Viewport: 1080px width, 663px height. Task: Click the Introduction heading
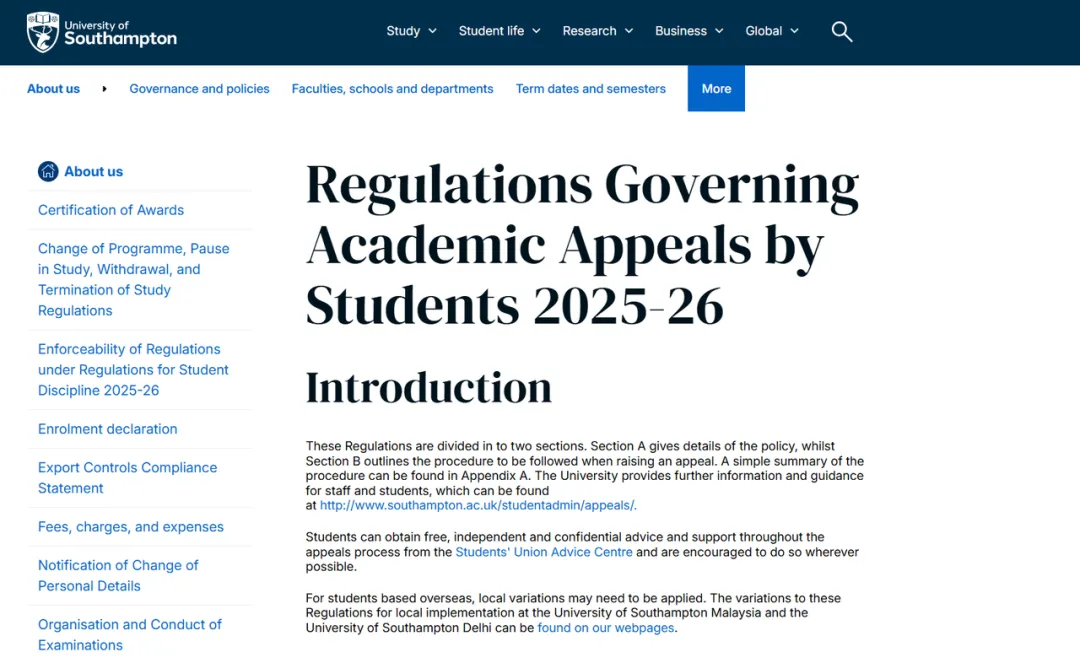pos(428,387)
